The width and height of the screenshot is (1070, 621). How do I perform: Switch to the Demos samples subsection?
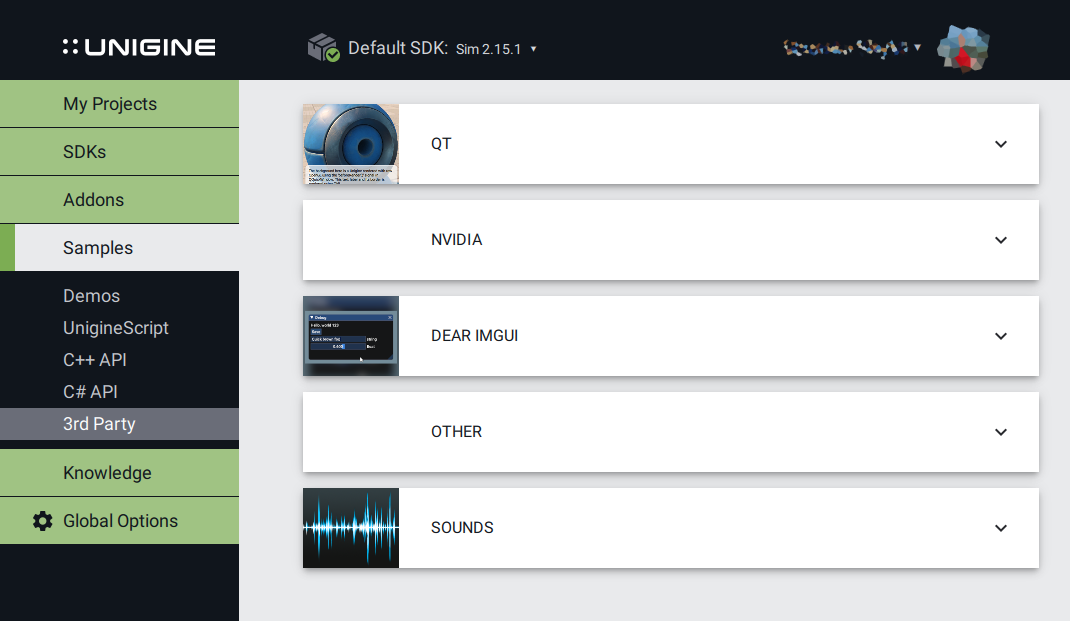tap(91, 296)
